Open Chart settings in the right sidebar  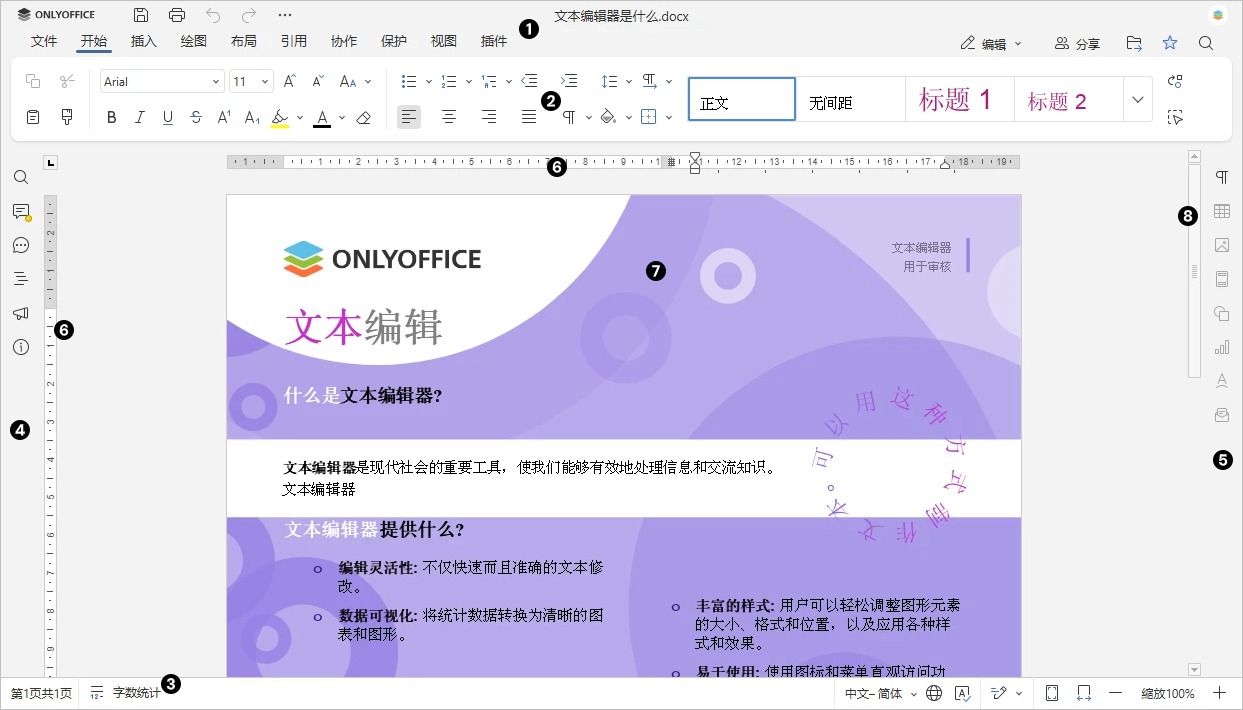click(x=1221, y=347)
